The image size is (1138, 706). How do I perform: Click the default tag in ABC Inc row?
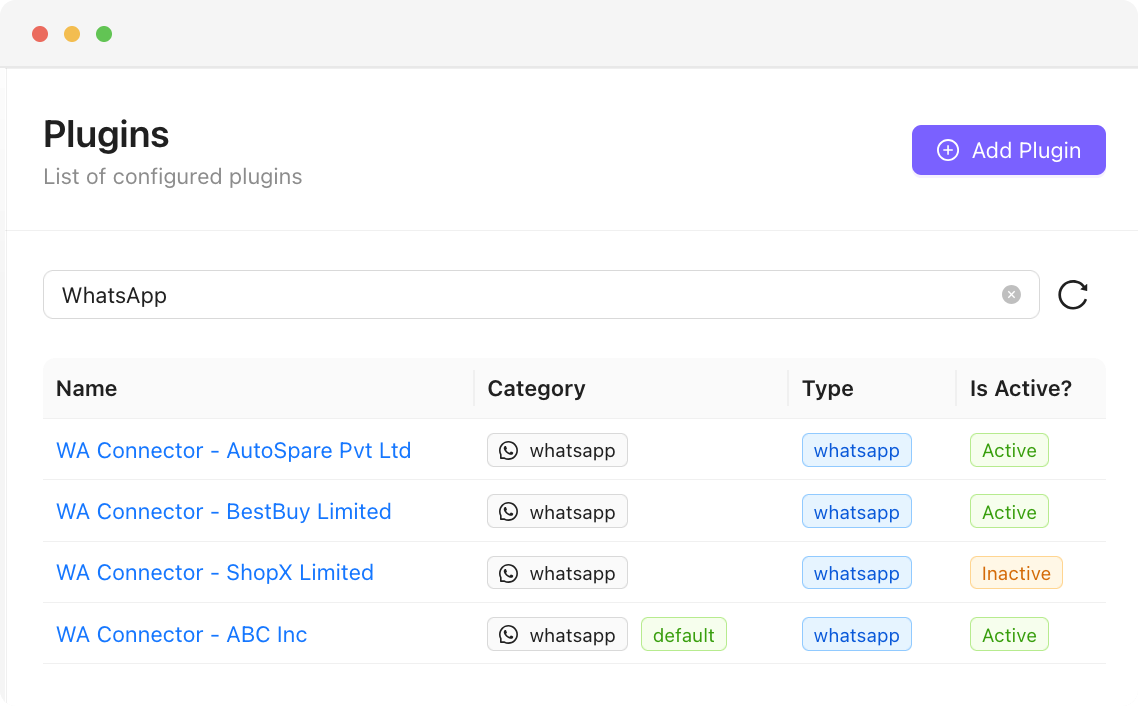(684, 634)
